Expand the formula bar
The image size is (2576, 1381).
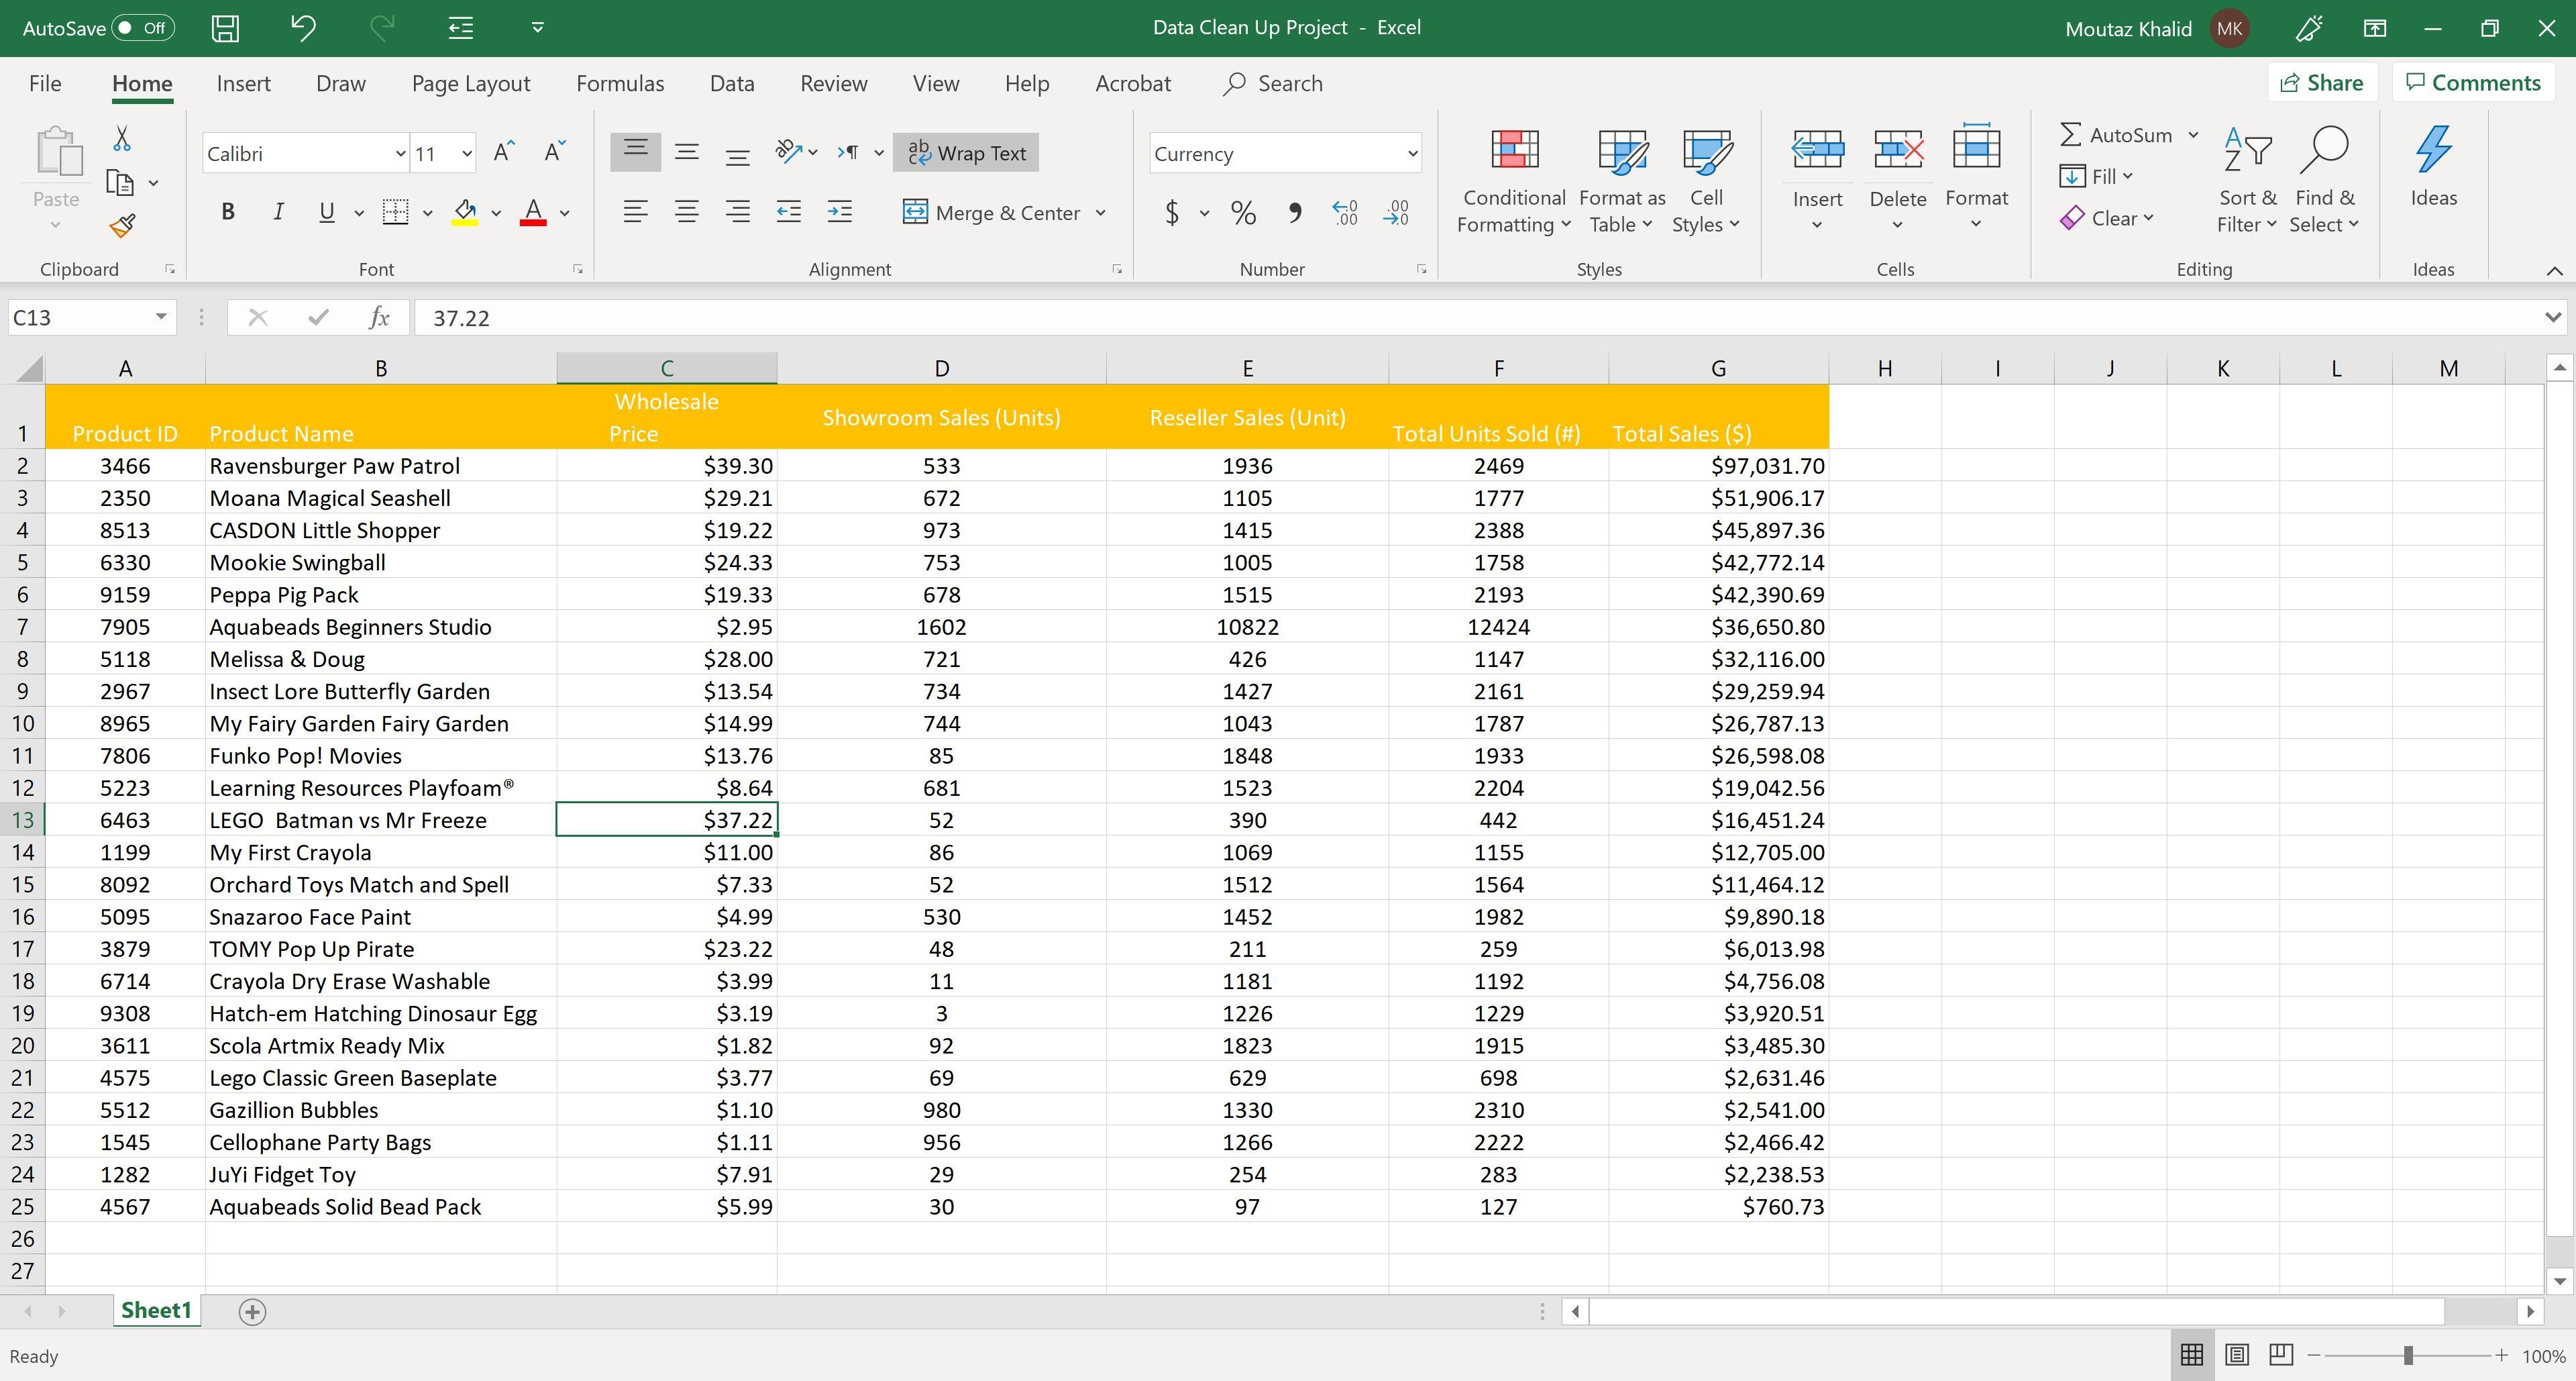click(2553, 317)
